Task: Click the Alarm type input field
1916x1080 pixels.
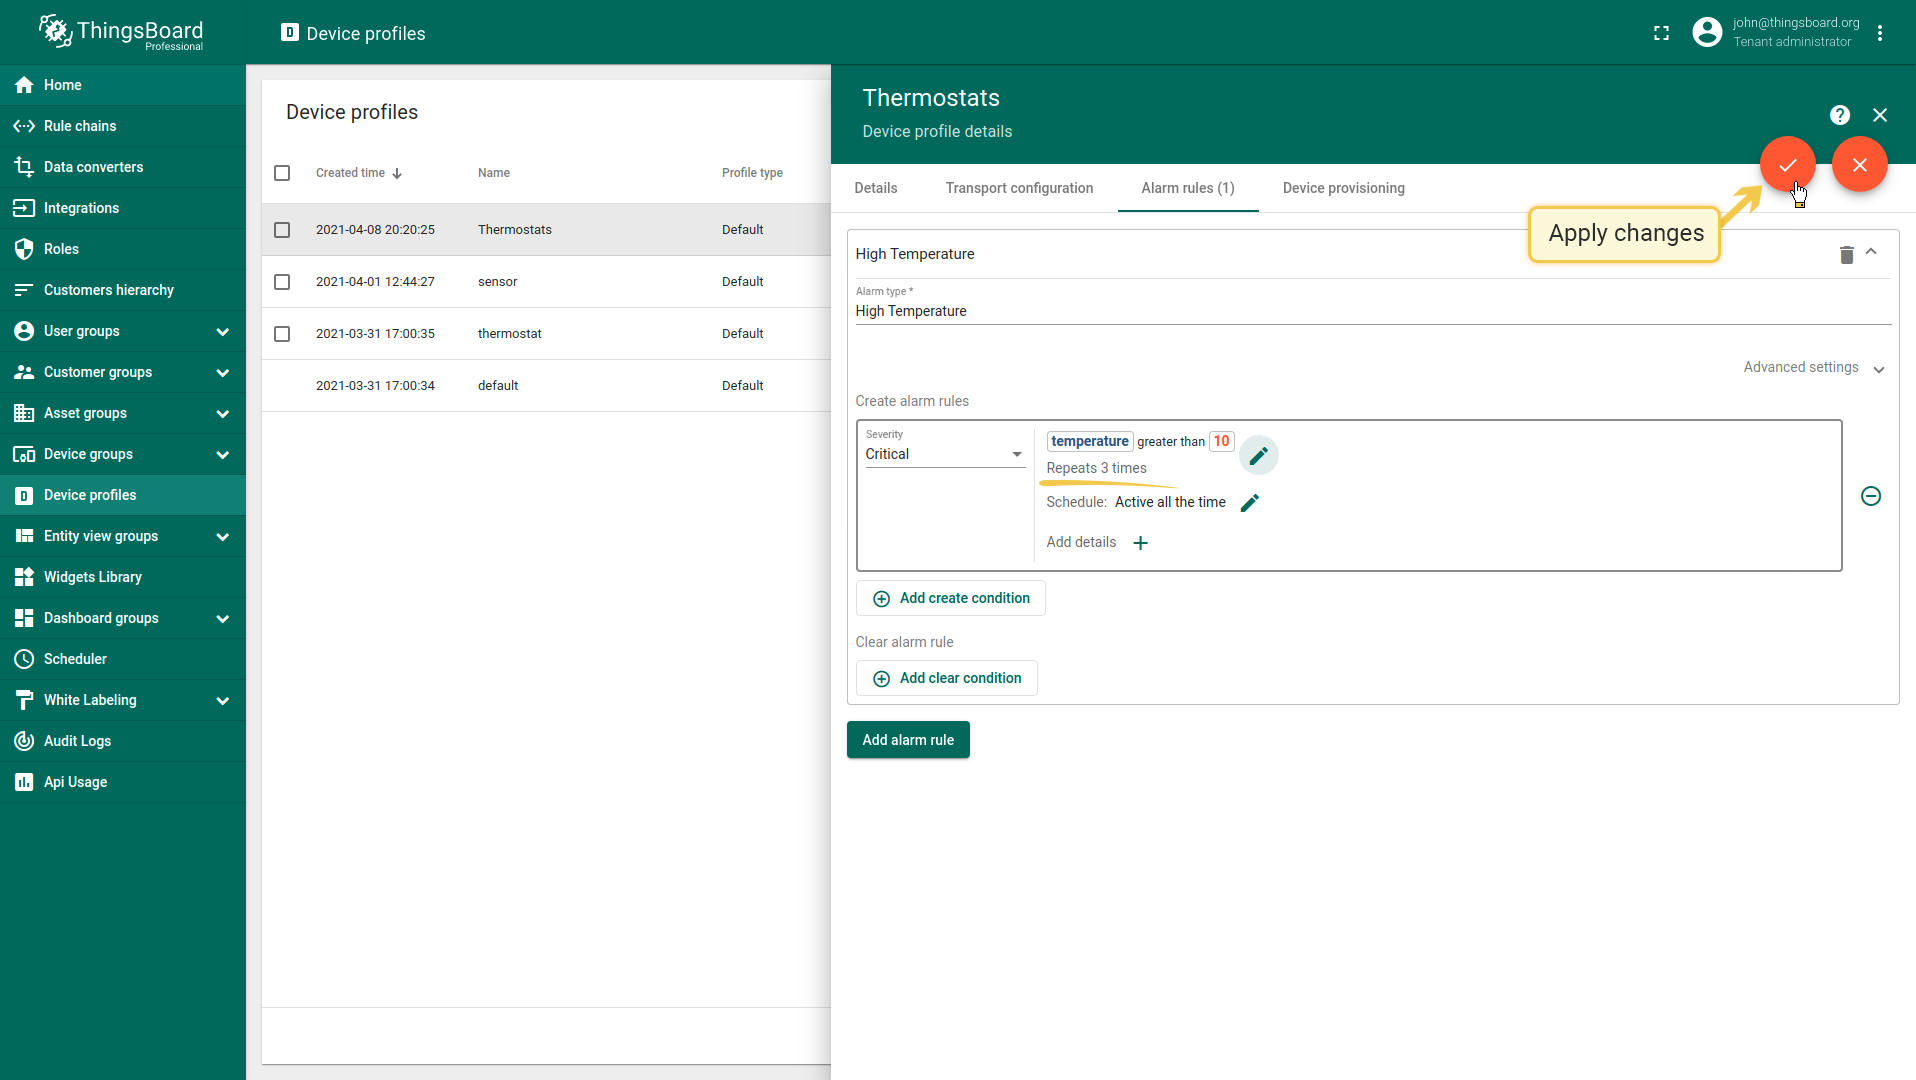Action: pos(1373,311)
